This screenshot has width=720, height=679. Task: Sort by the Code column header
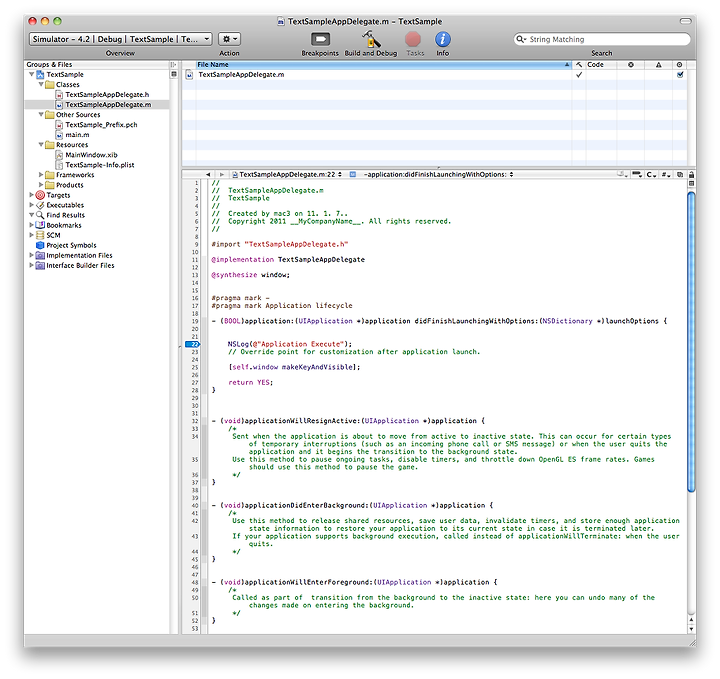point(602,65)
